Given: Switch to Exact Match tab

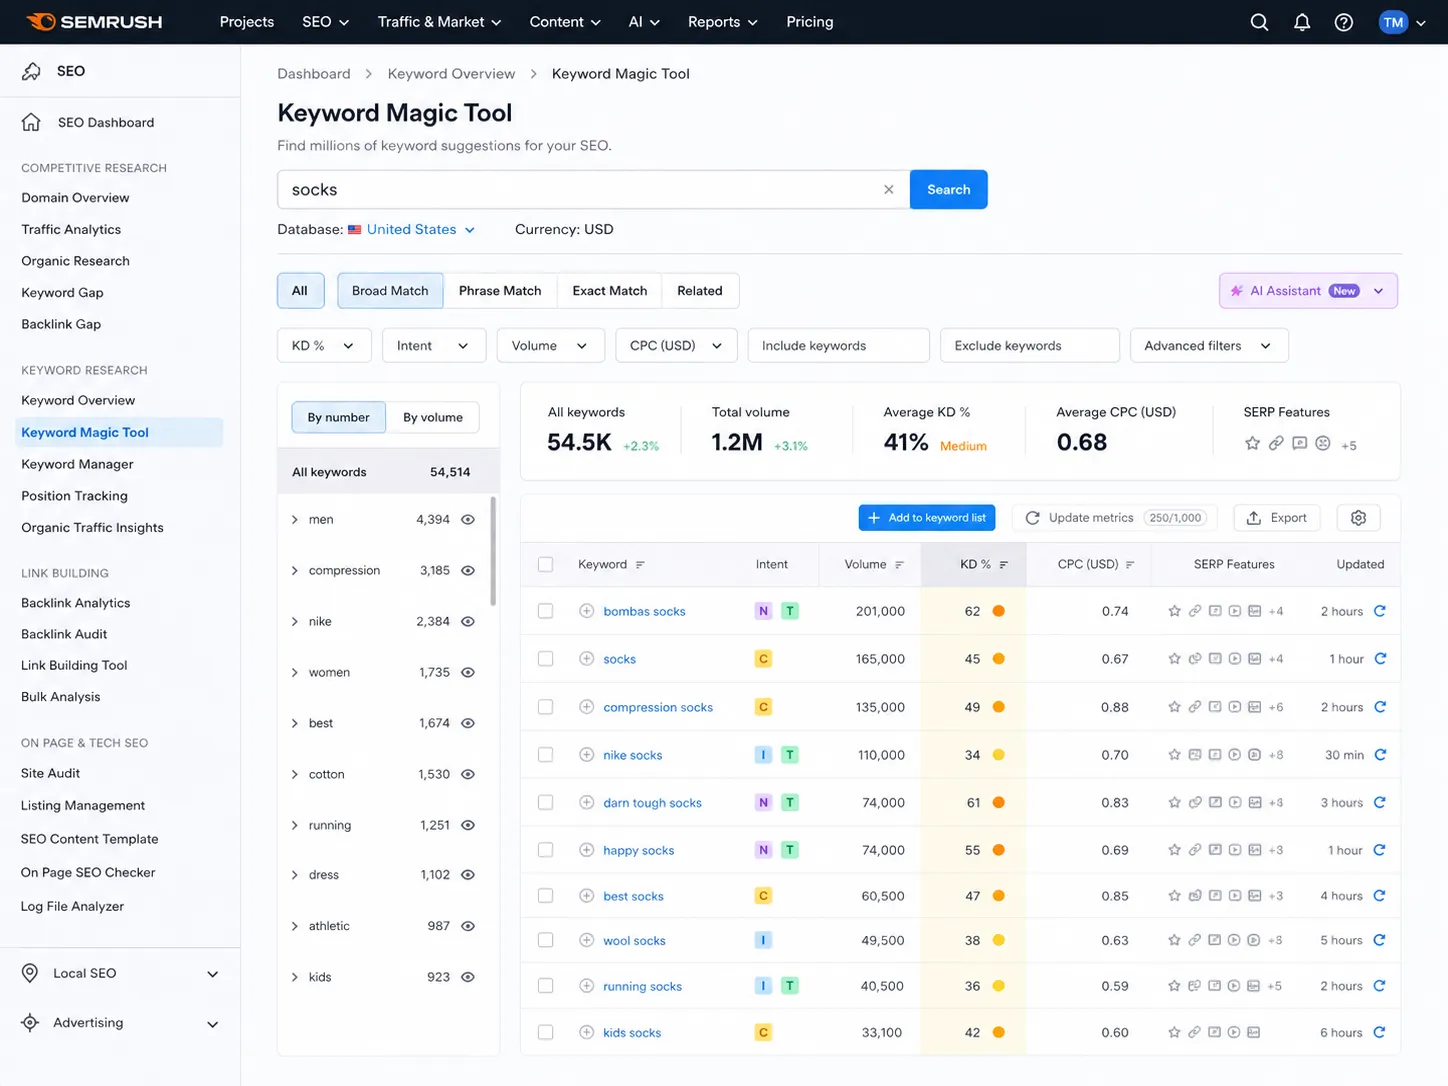Looking at the screenshot, I should 609,290.
